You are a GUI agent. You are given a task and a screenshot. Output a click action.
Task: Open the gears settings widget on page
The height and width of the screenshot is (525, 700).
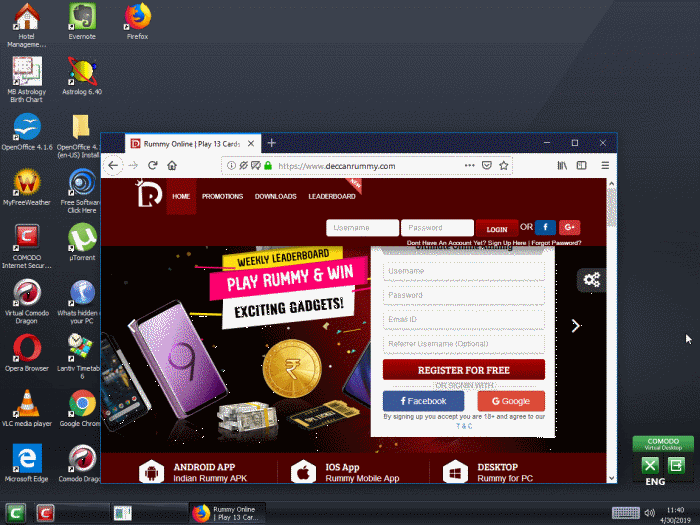tap(592, 280)
